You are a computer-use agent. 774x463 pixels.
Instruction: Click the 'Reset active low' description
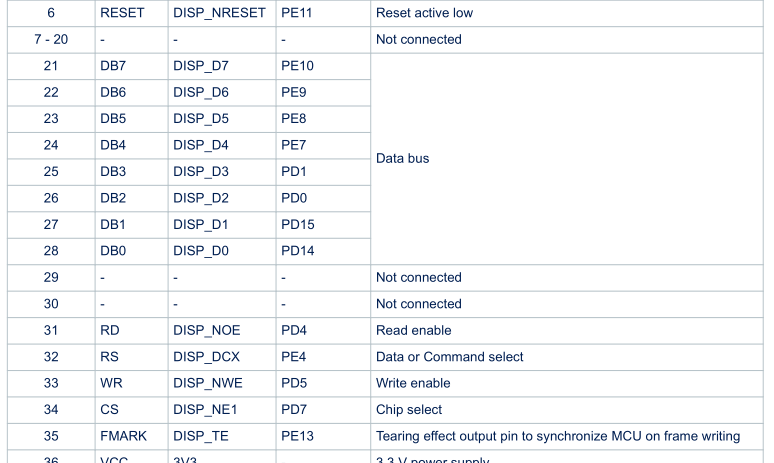[x=425, y=13]
